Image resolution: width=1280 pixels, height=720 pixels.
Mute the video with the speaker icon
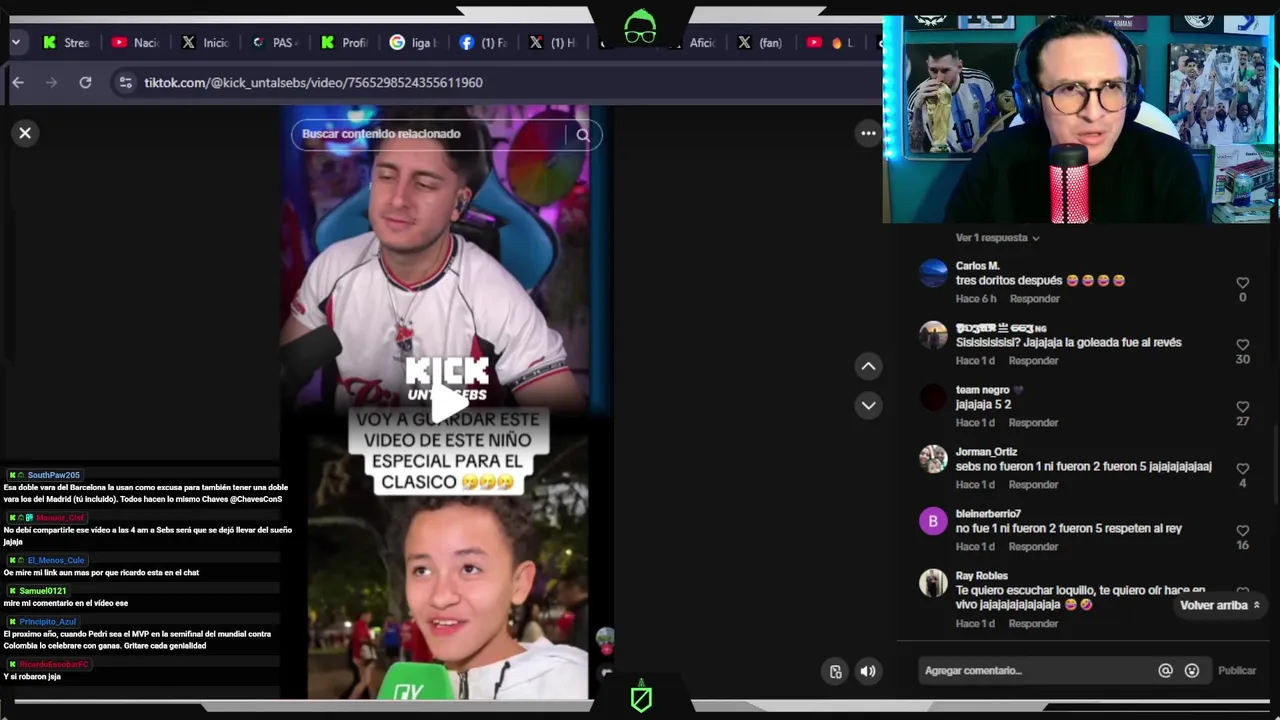[868, 671]
